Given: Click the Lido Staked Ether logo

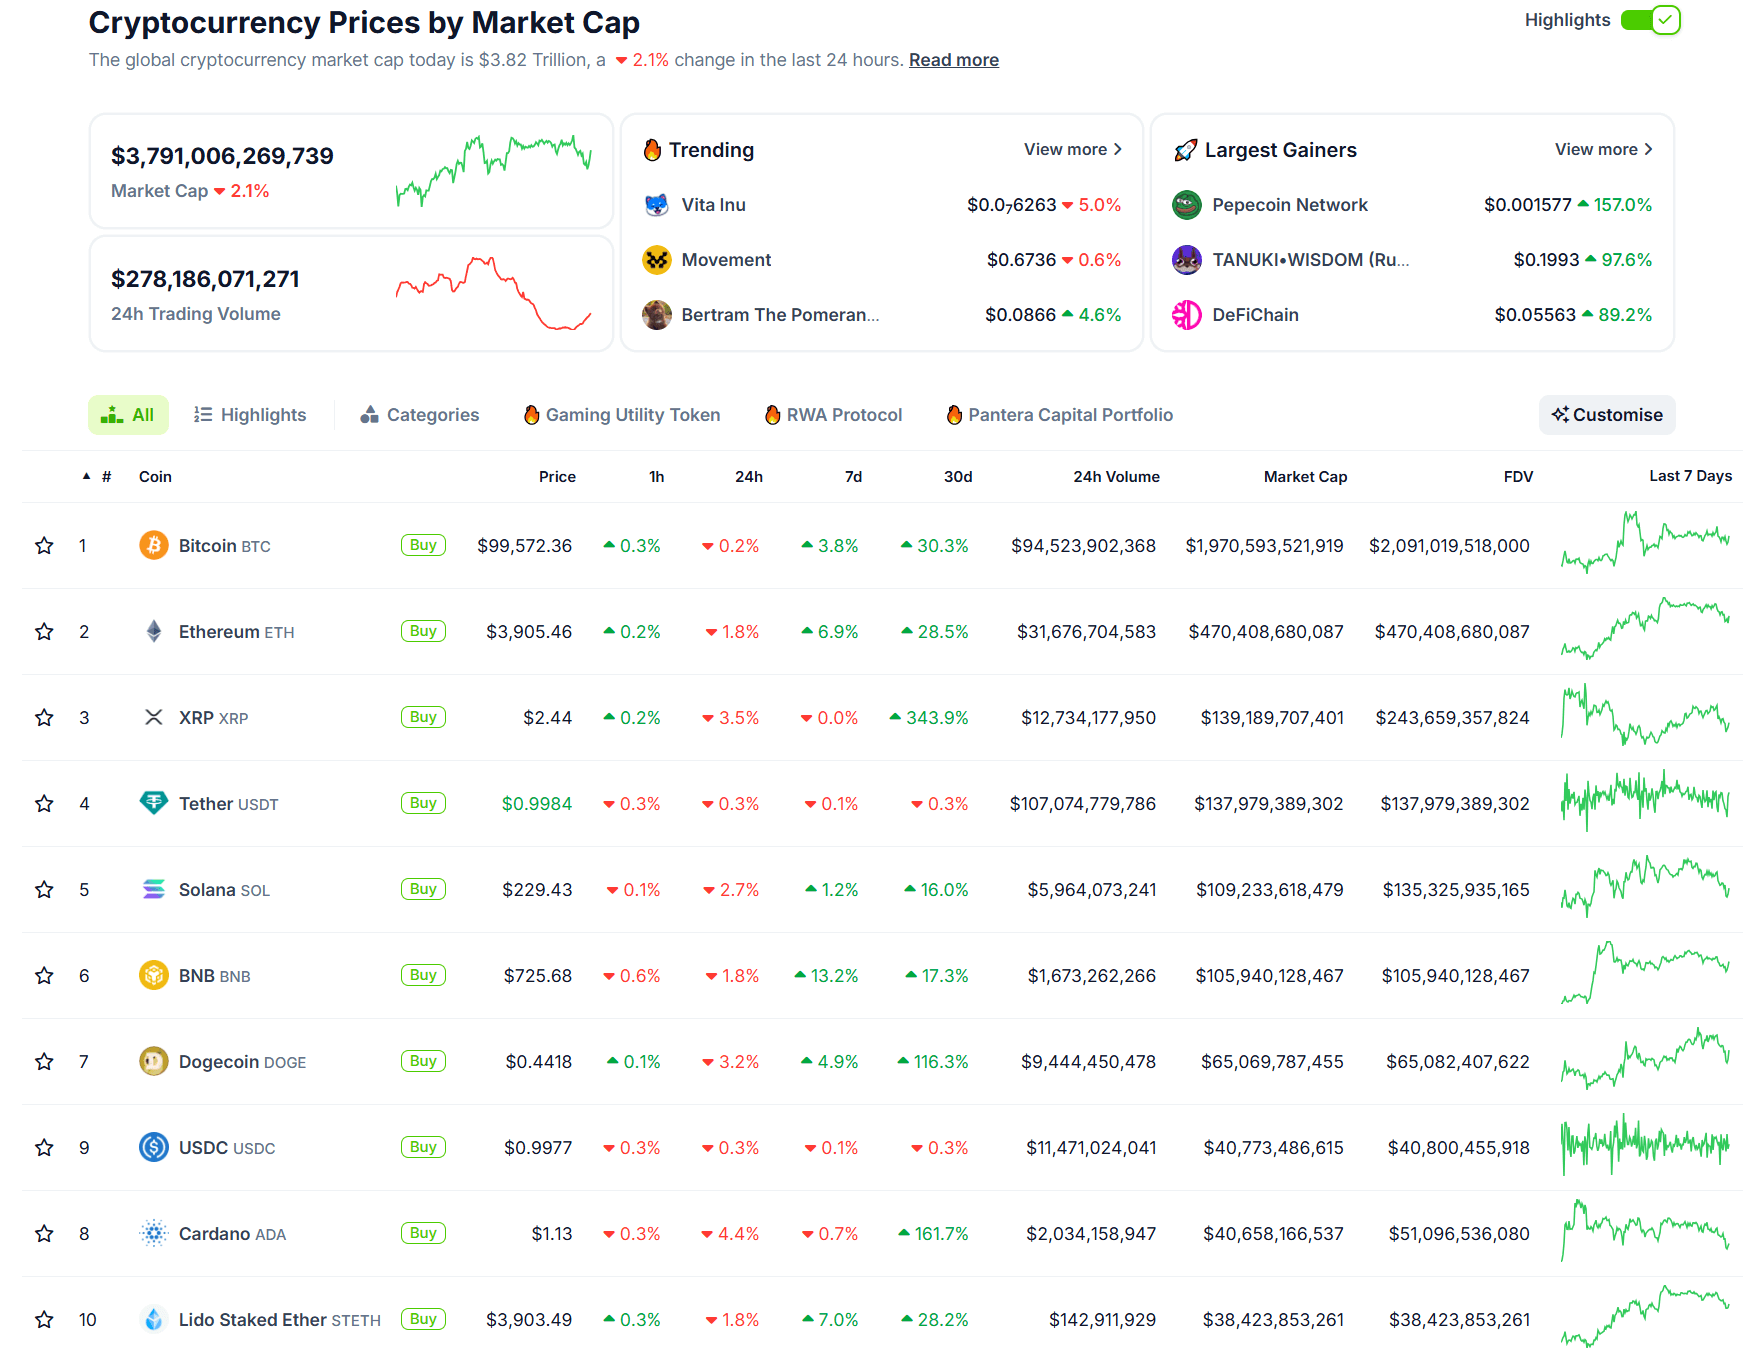Looking at the screenshot, I should [153, 1319].
